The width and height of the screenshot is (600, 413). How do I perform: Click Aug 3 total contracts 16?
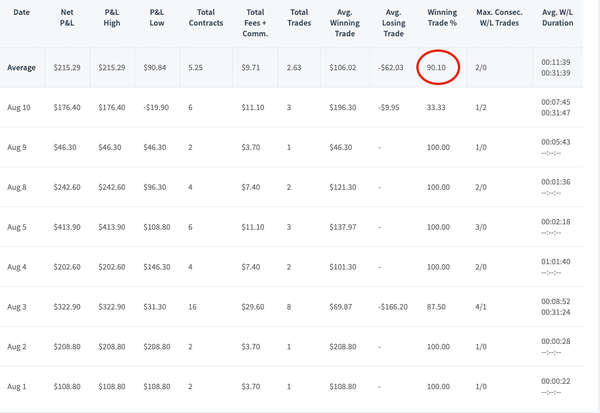192,307
